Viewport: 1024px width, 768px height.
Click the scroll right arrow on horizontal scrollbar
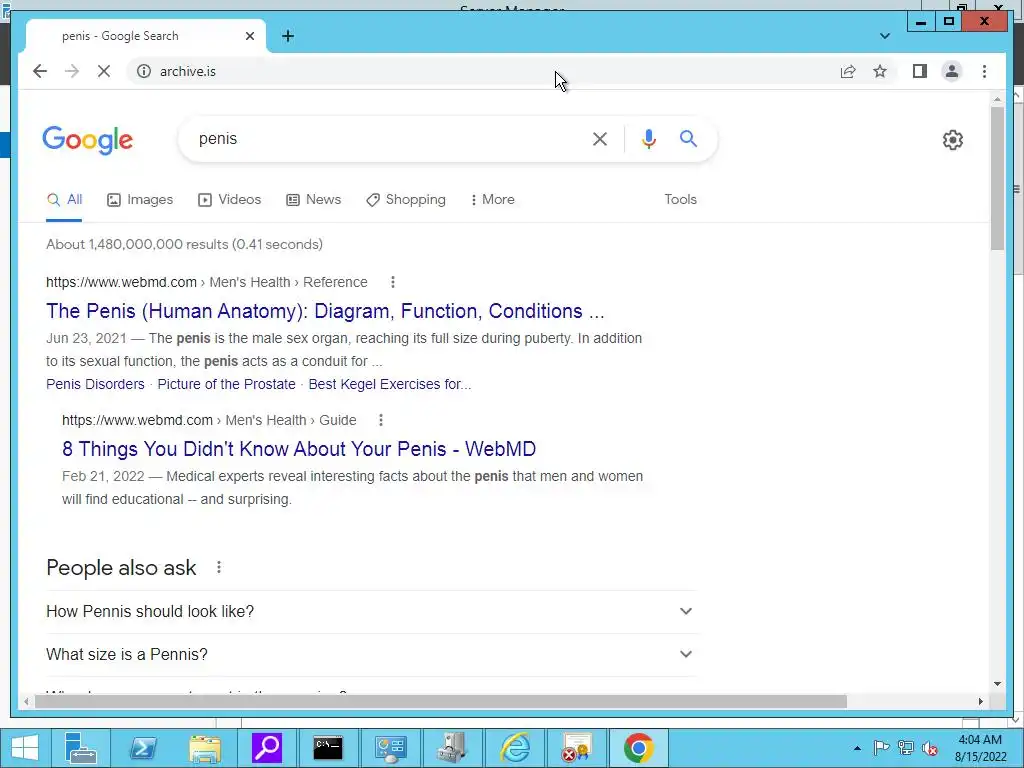point(980,701)
